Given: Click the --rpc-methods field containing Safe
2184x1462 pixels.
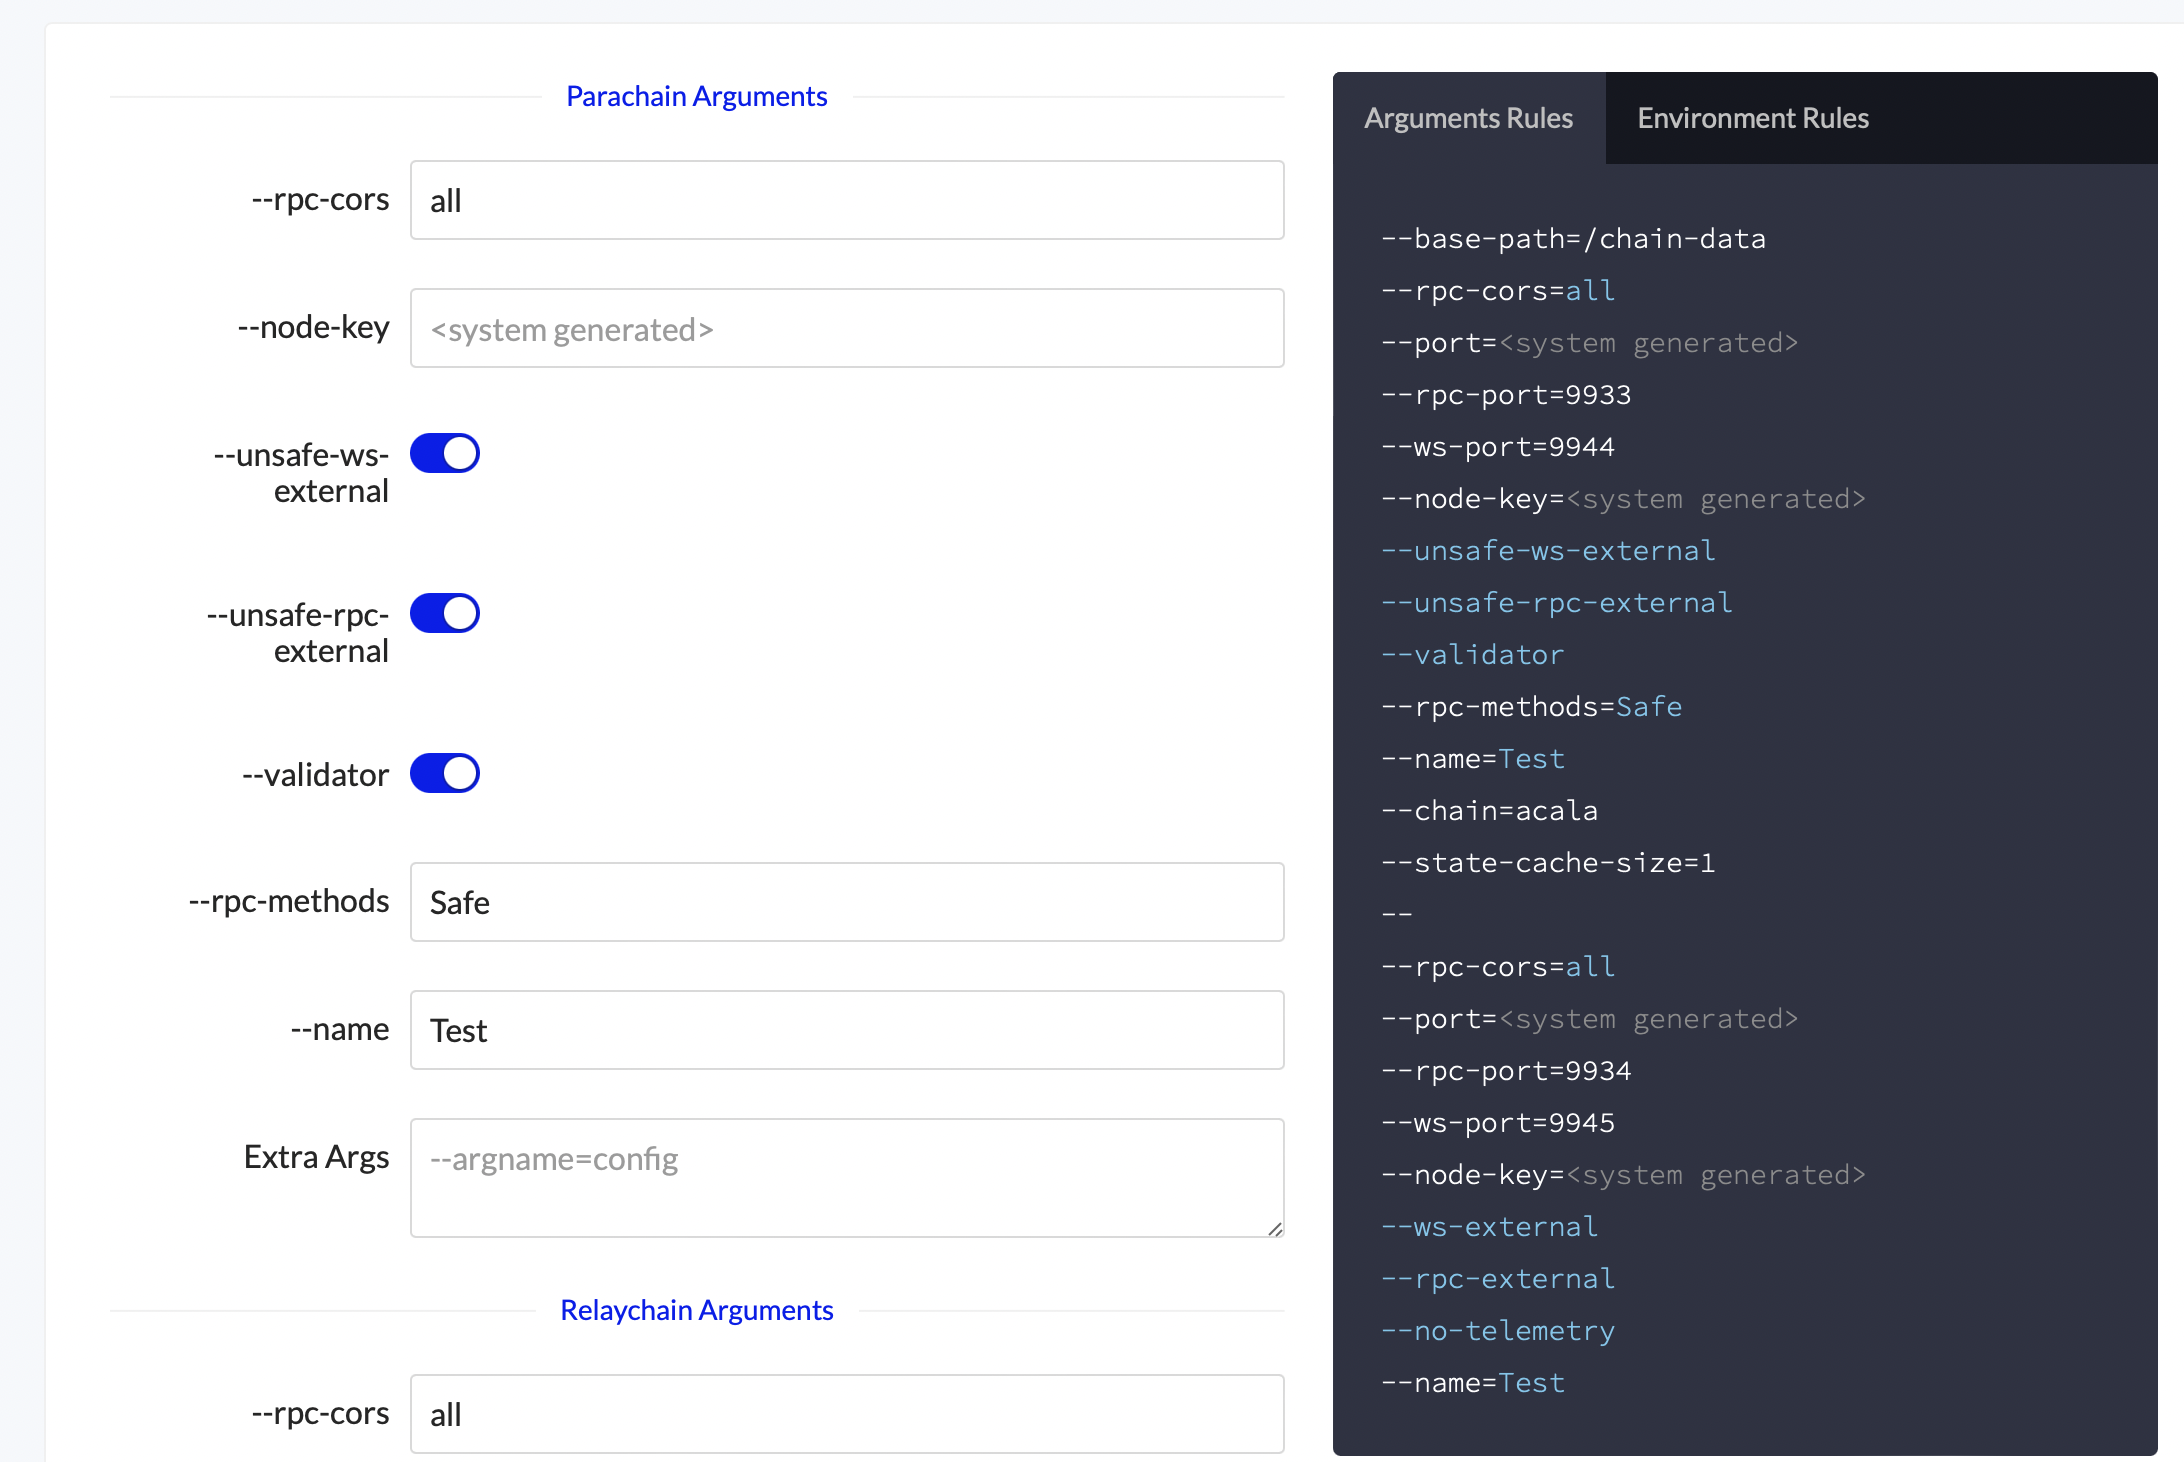Looking at the screenshot, I should coord(846,902).
